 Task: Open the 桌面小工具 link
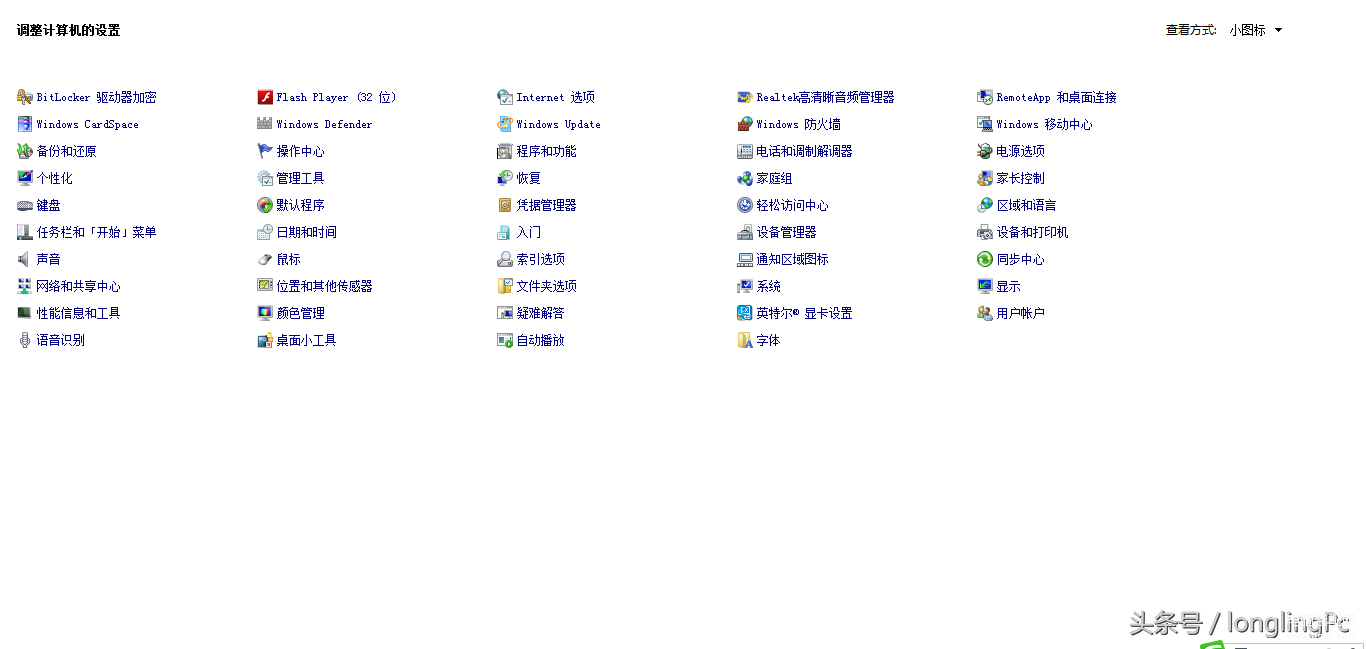pos(307,340)
